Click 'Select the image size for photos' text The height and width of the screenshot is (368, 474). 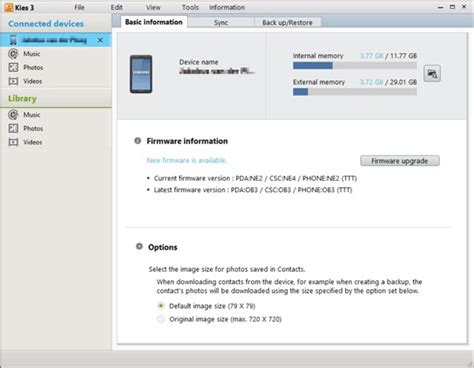pos(227,269)
